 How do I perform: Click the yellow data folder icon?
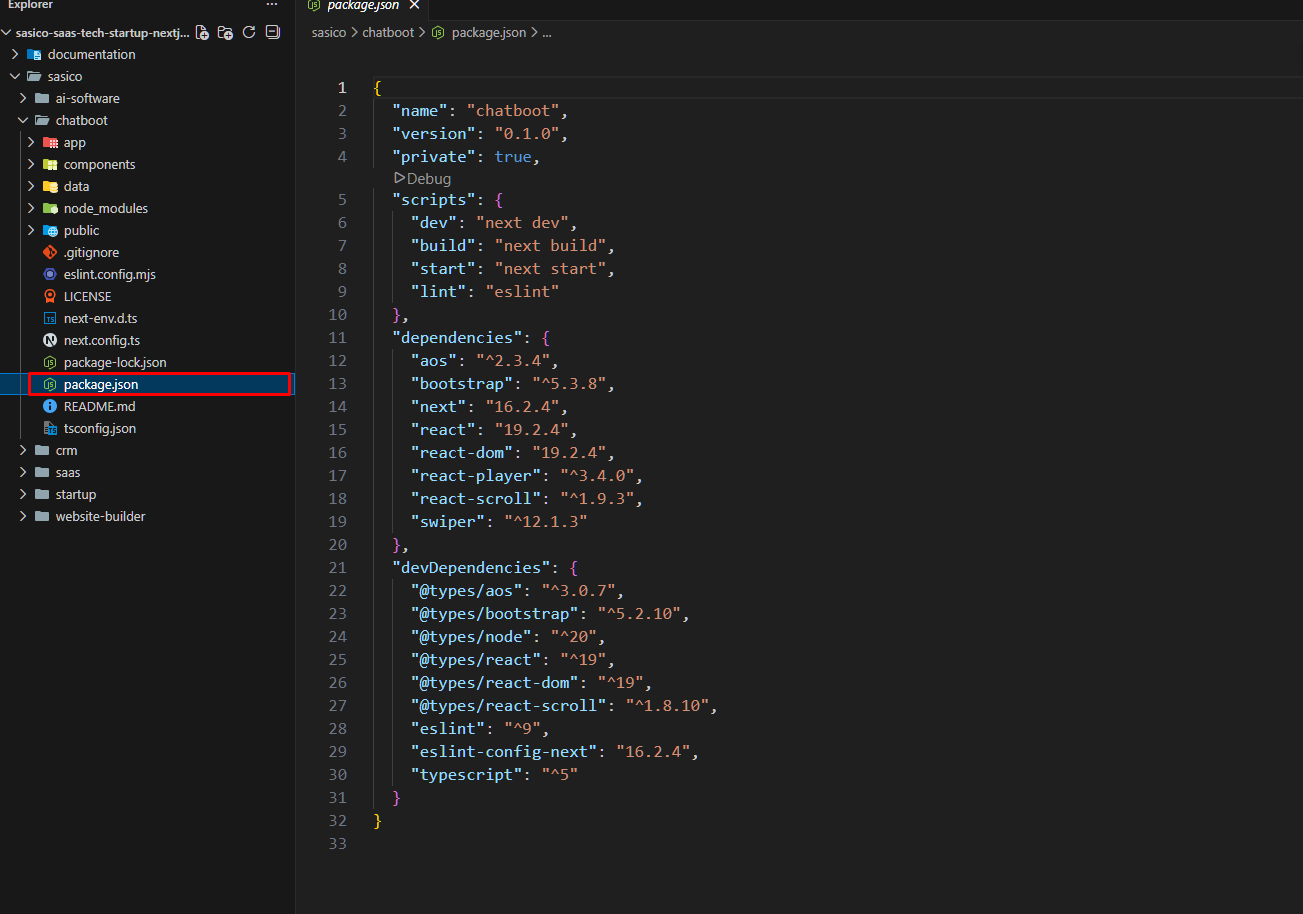click(50, 186)
